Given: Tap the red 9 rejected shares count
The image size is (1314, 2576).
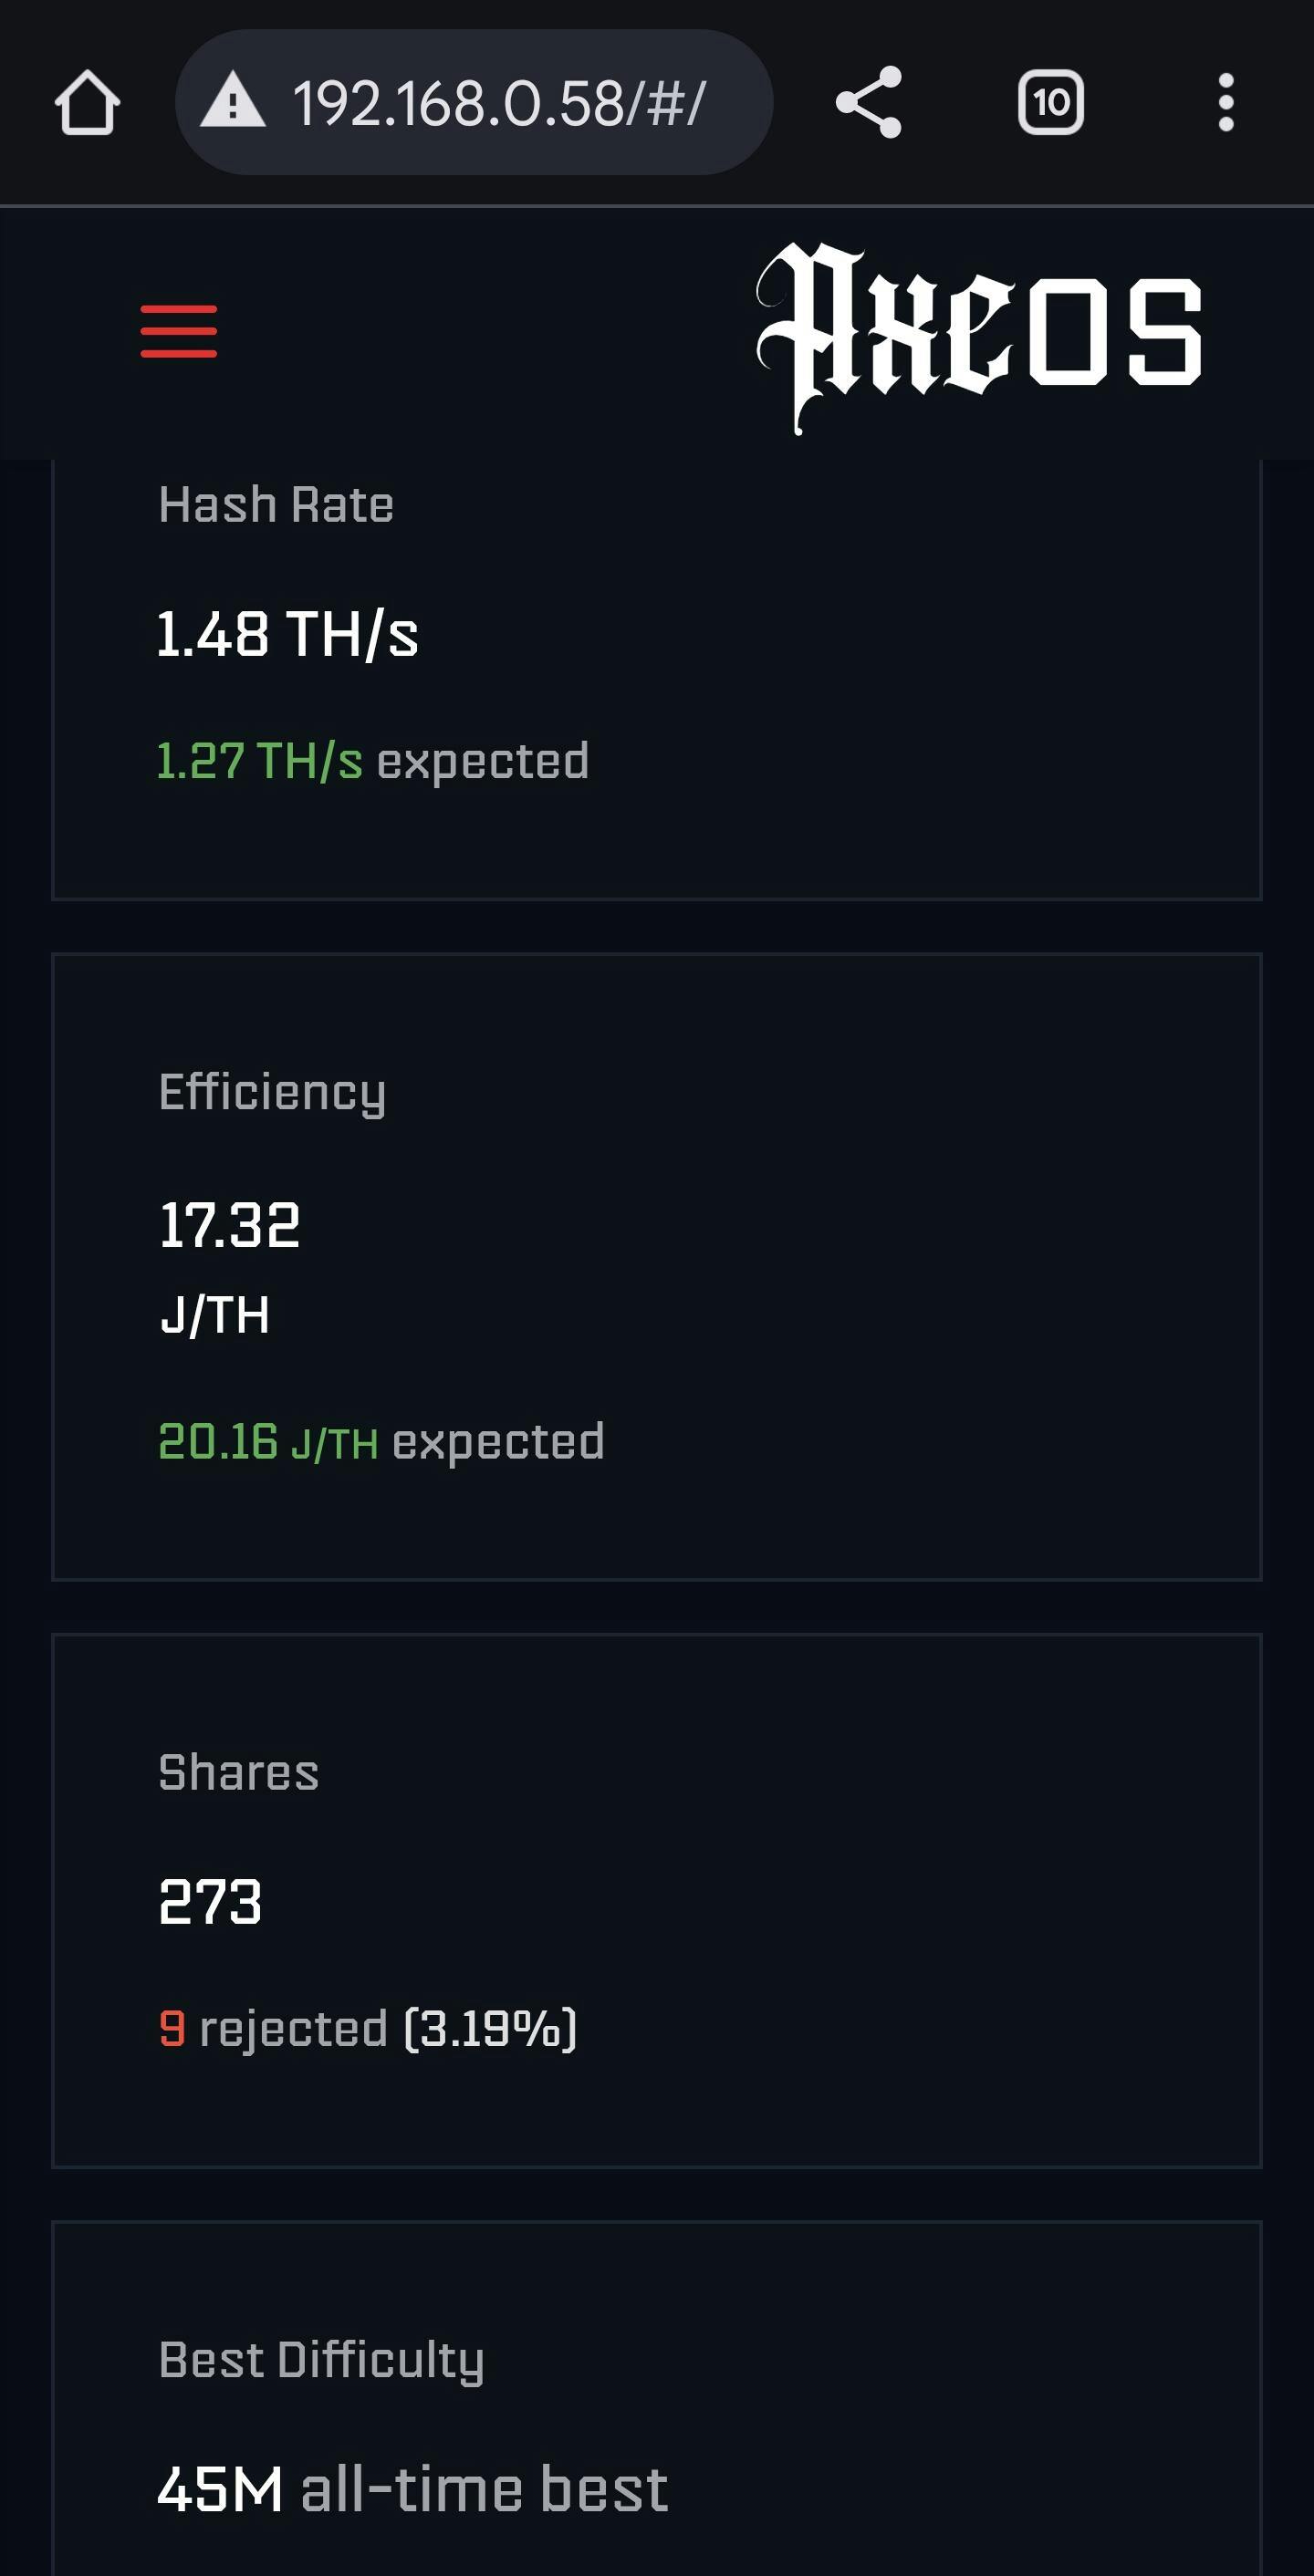Looking at the screenshot, I should [172, 2029].
